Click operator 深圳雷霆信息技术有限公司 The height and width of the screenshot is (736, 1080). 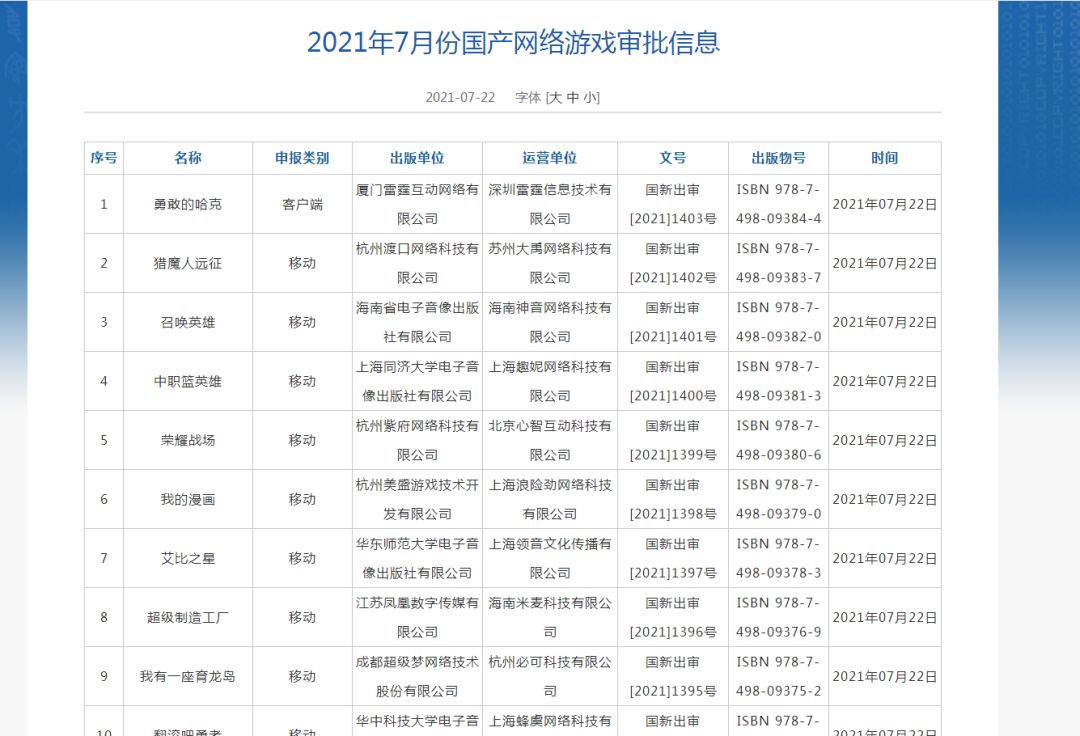550,204
